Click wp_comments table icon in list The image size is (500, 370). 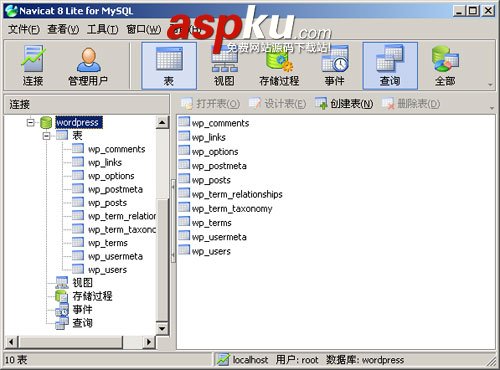click(184, 122)
